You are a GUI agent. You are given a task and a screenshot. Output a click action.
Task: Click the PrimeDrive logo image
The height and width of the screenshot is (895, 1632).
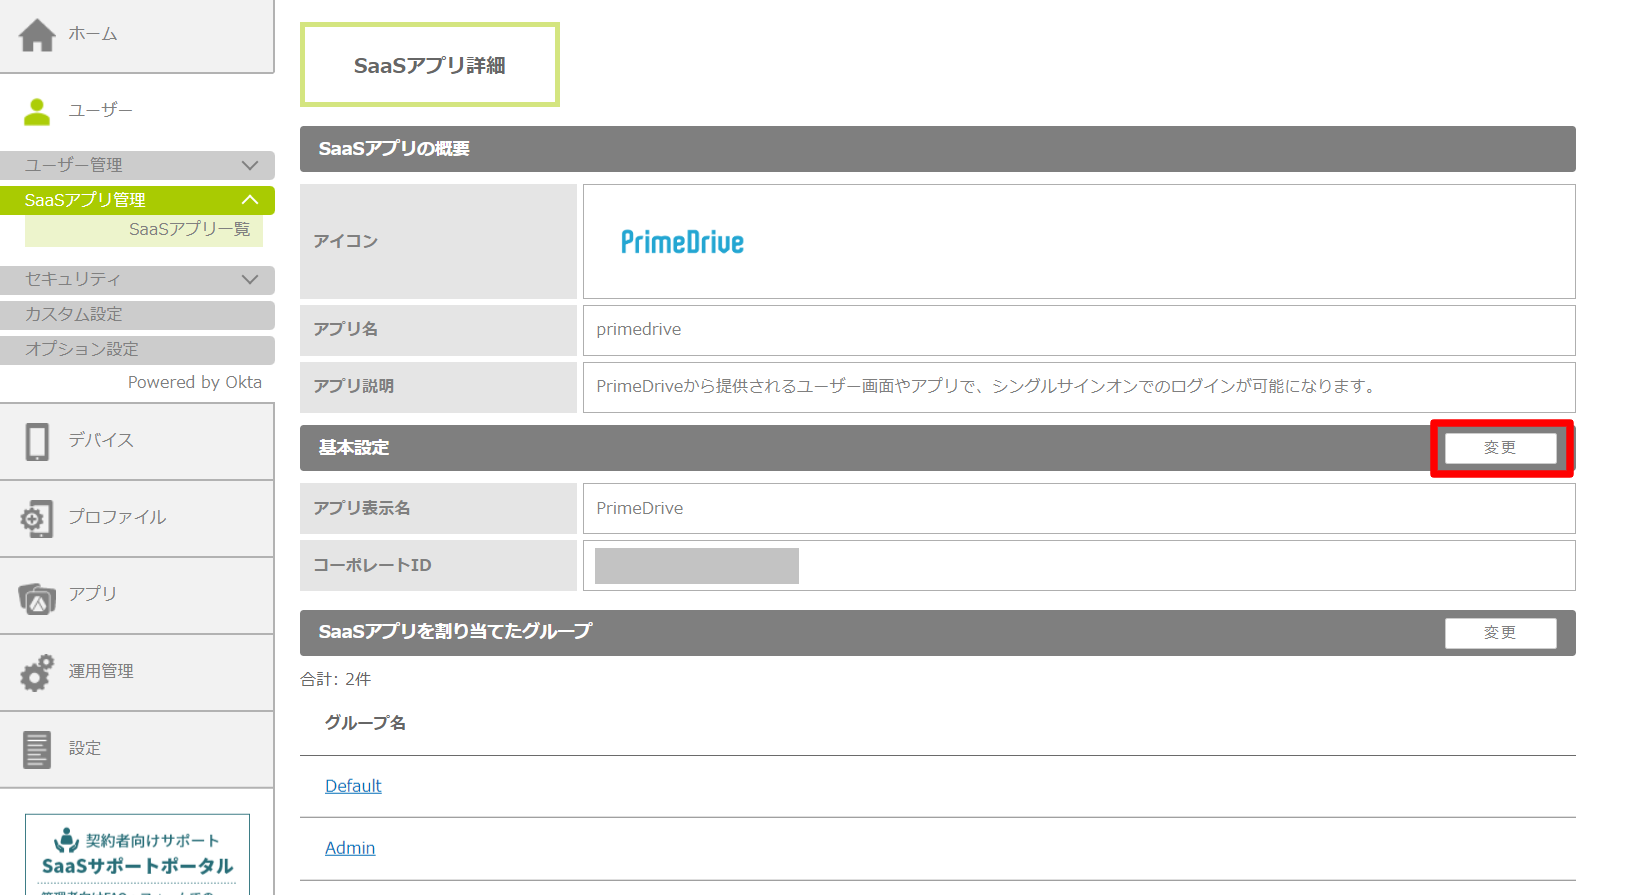pyautogui.click(x=682, y=242)
